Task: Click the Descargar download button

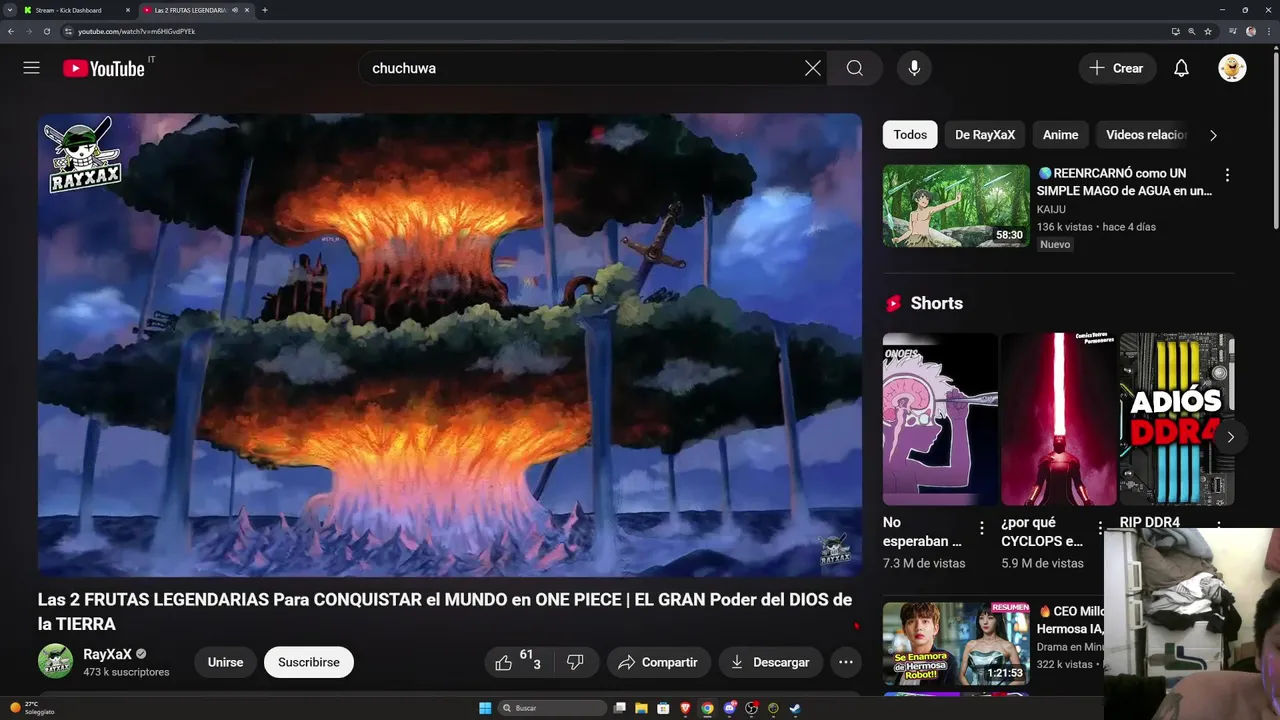Action: tap(771, 662)
